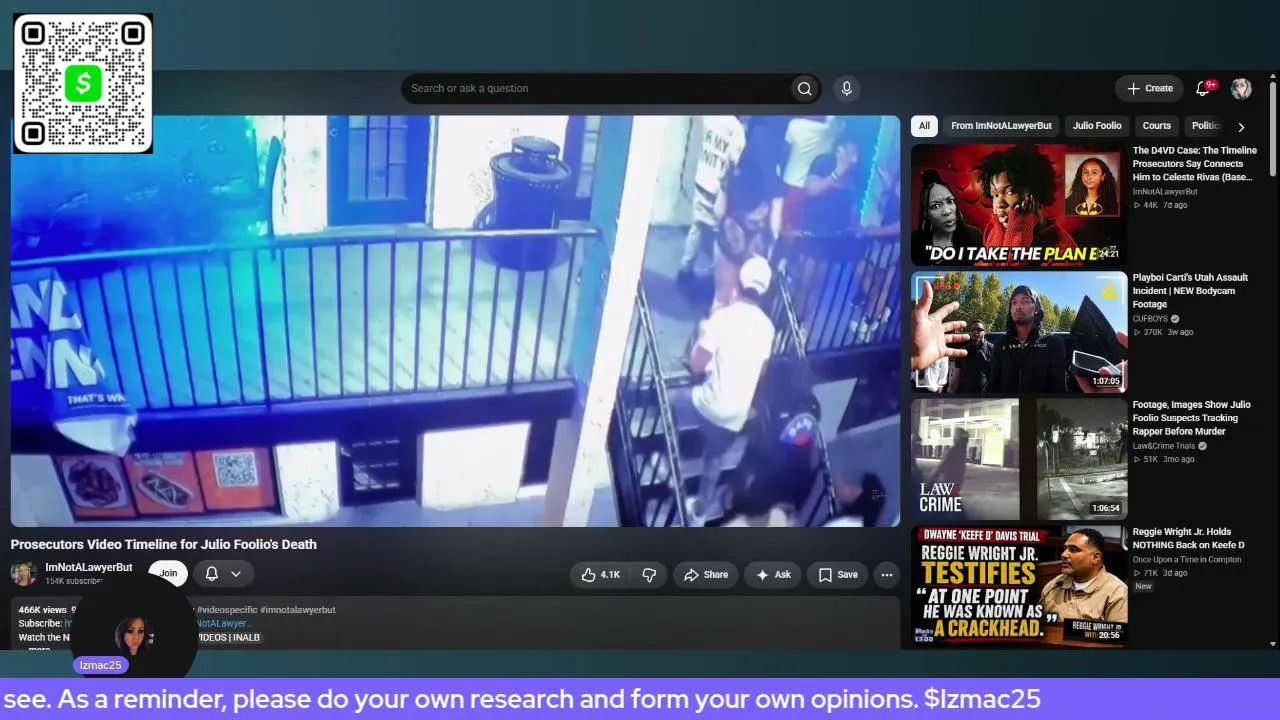
Task: Click "Once Upon a Time in Compton" channel
Action: pyautogui.click(x=1187, y=559)
